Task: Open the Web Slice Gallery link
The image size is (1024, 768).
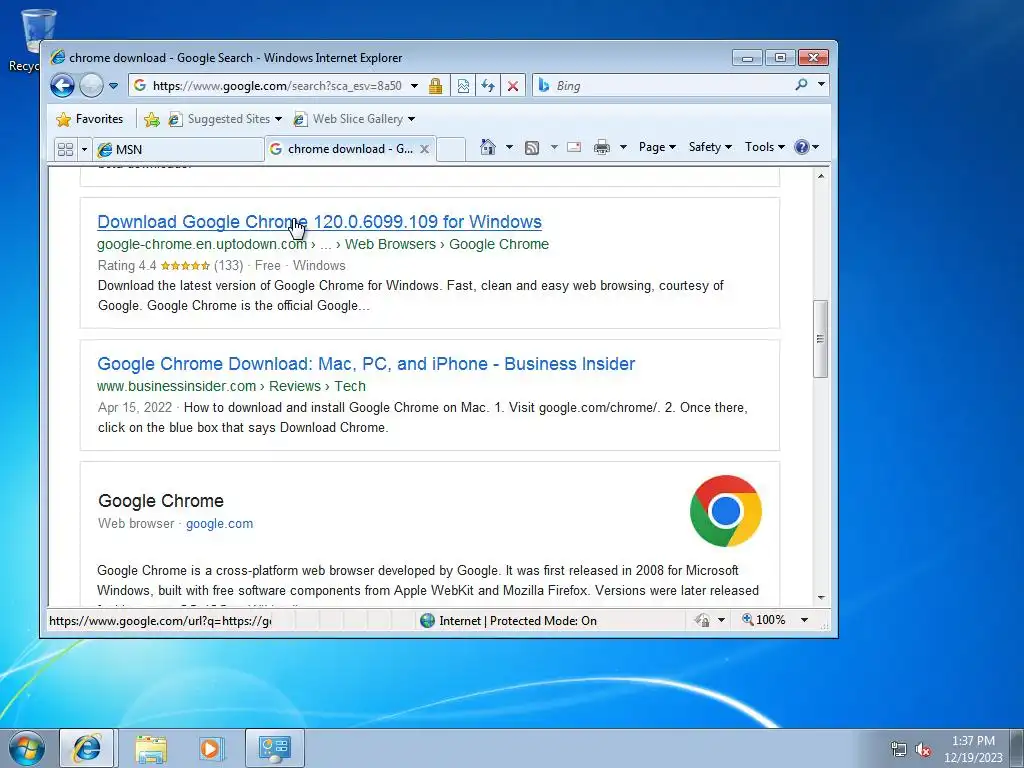Action: pyautogui.click(x=354, y=119)
